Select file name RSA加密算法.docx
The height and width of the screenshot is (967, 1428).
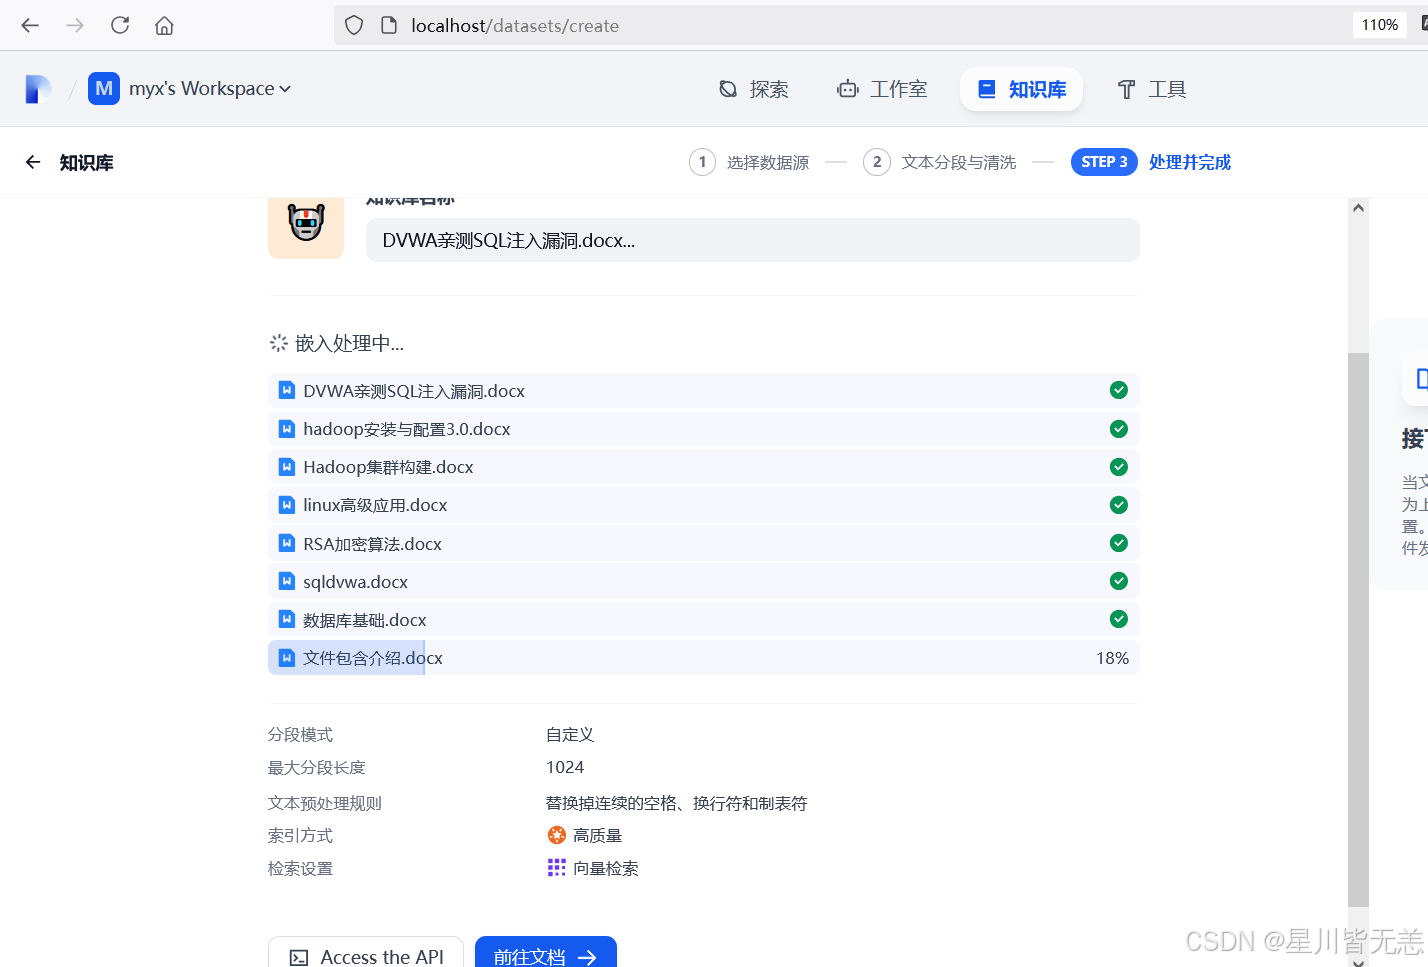[372, 544]
